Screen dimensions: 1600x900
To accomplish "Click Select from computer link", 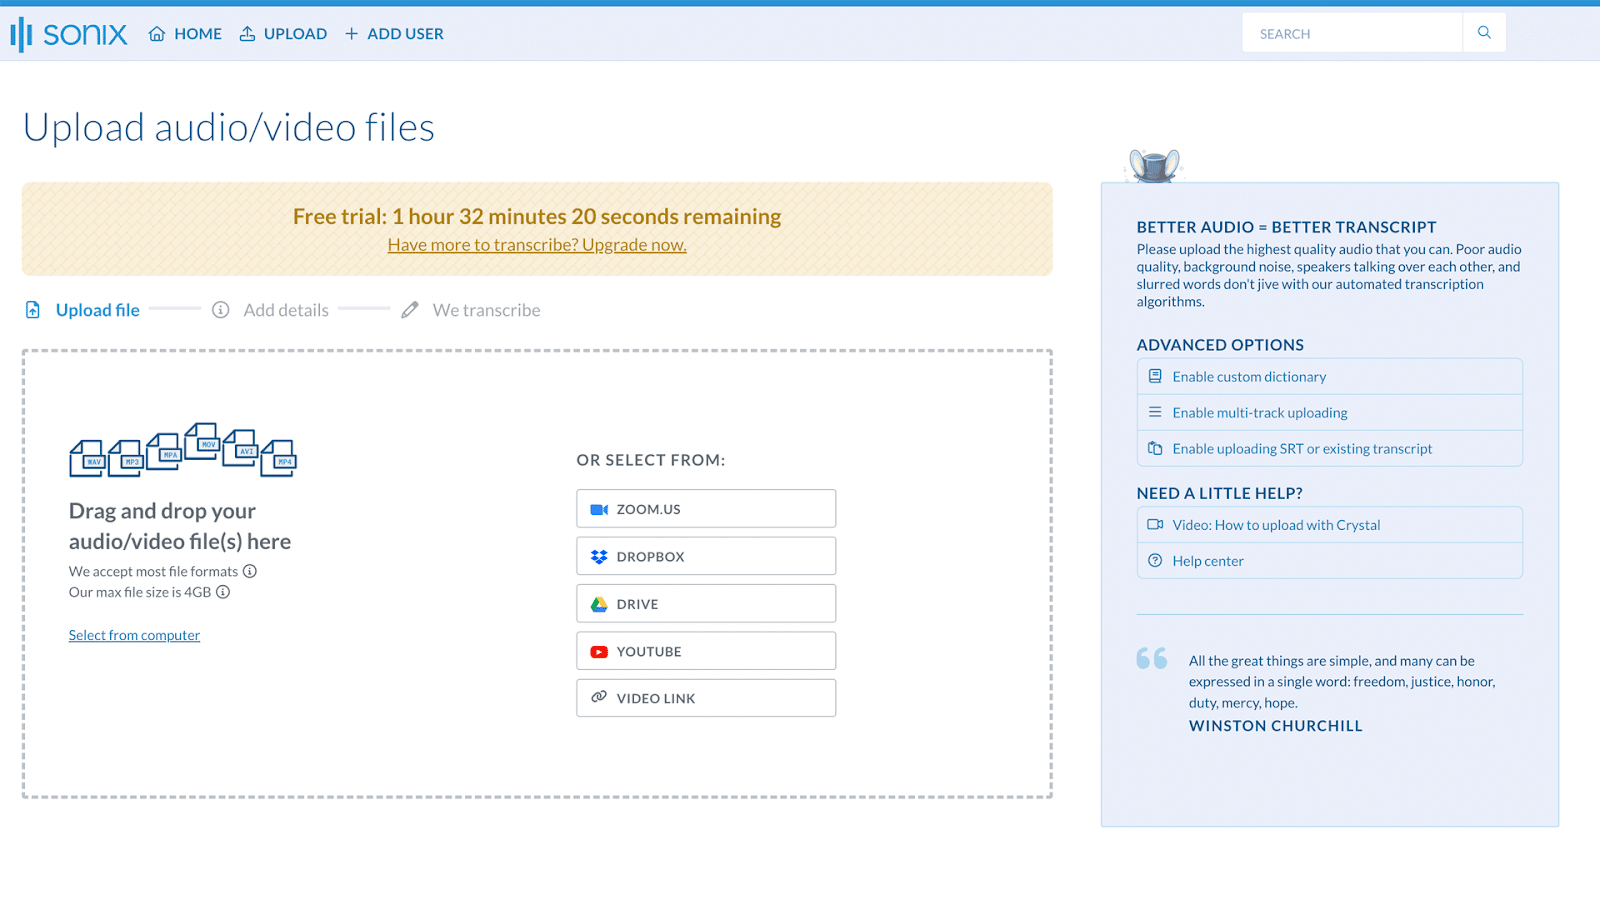I will click(134, 635).
